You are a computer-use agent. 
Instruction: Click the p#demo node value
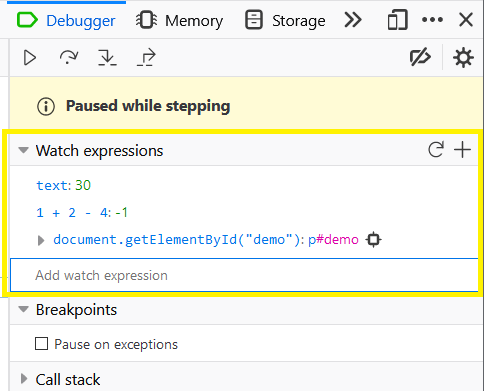pyautogui.click(x=333, y=240)
